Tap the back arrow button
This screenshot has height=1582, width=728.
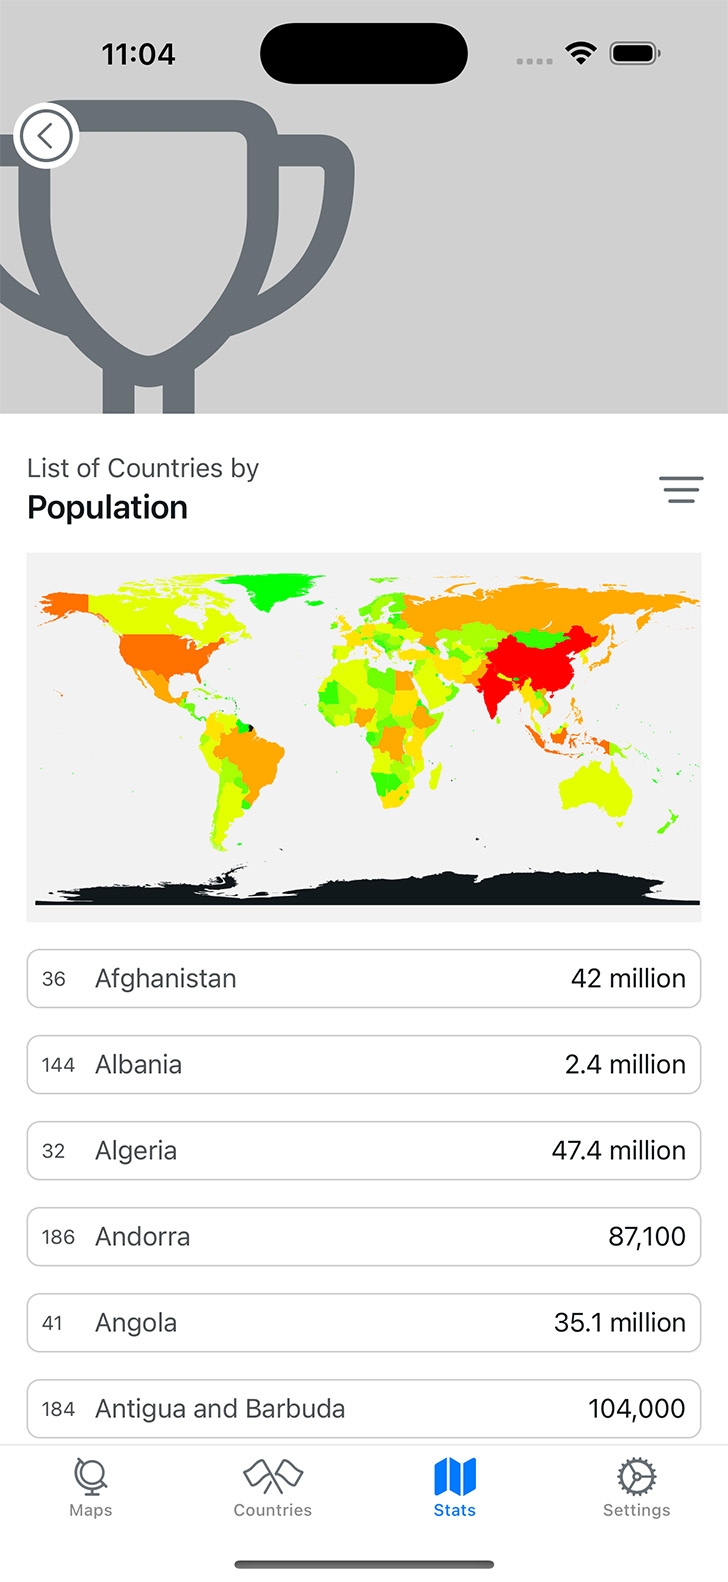coord(46,135)
